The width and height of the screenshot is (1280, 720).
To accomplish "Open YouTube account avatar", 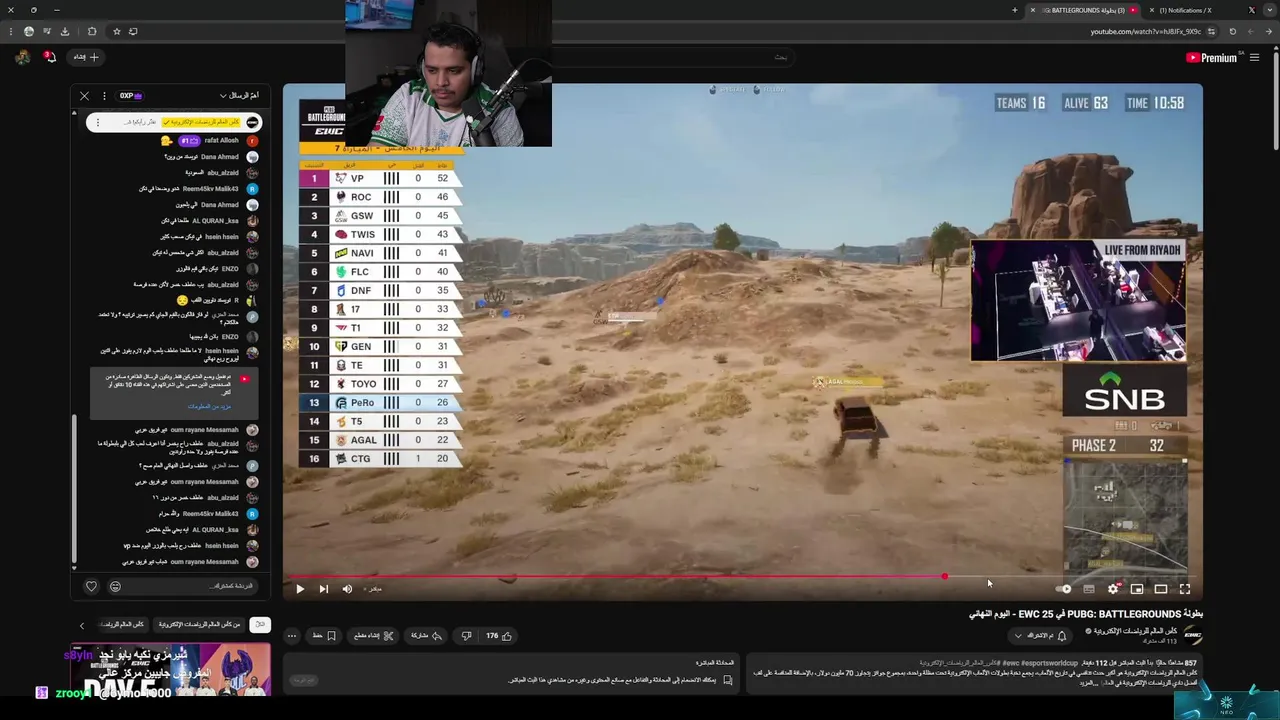I will (x=22, y=57).
